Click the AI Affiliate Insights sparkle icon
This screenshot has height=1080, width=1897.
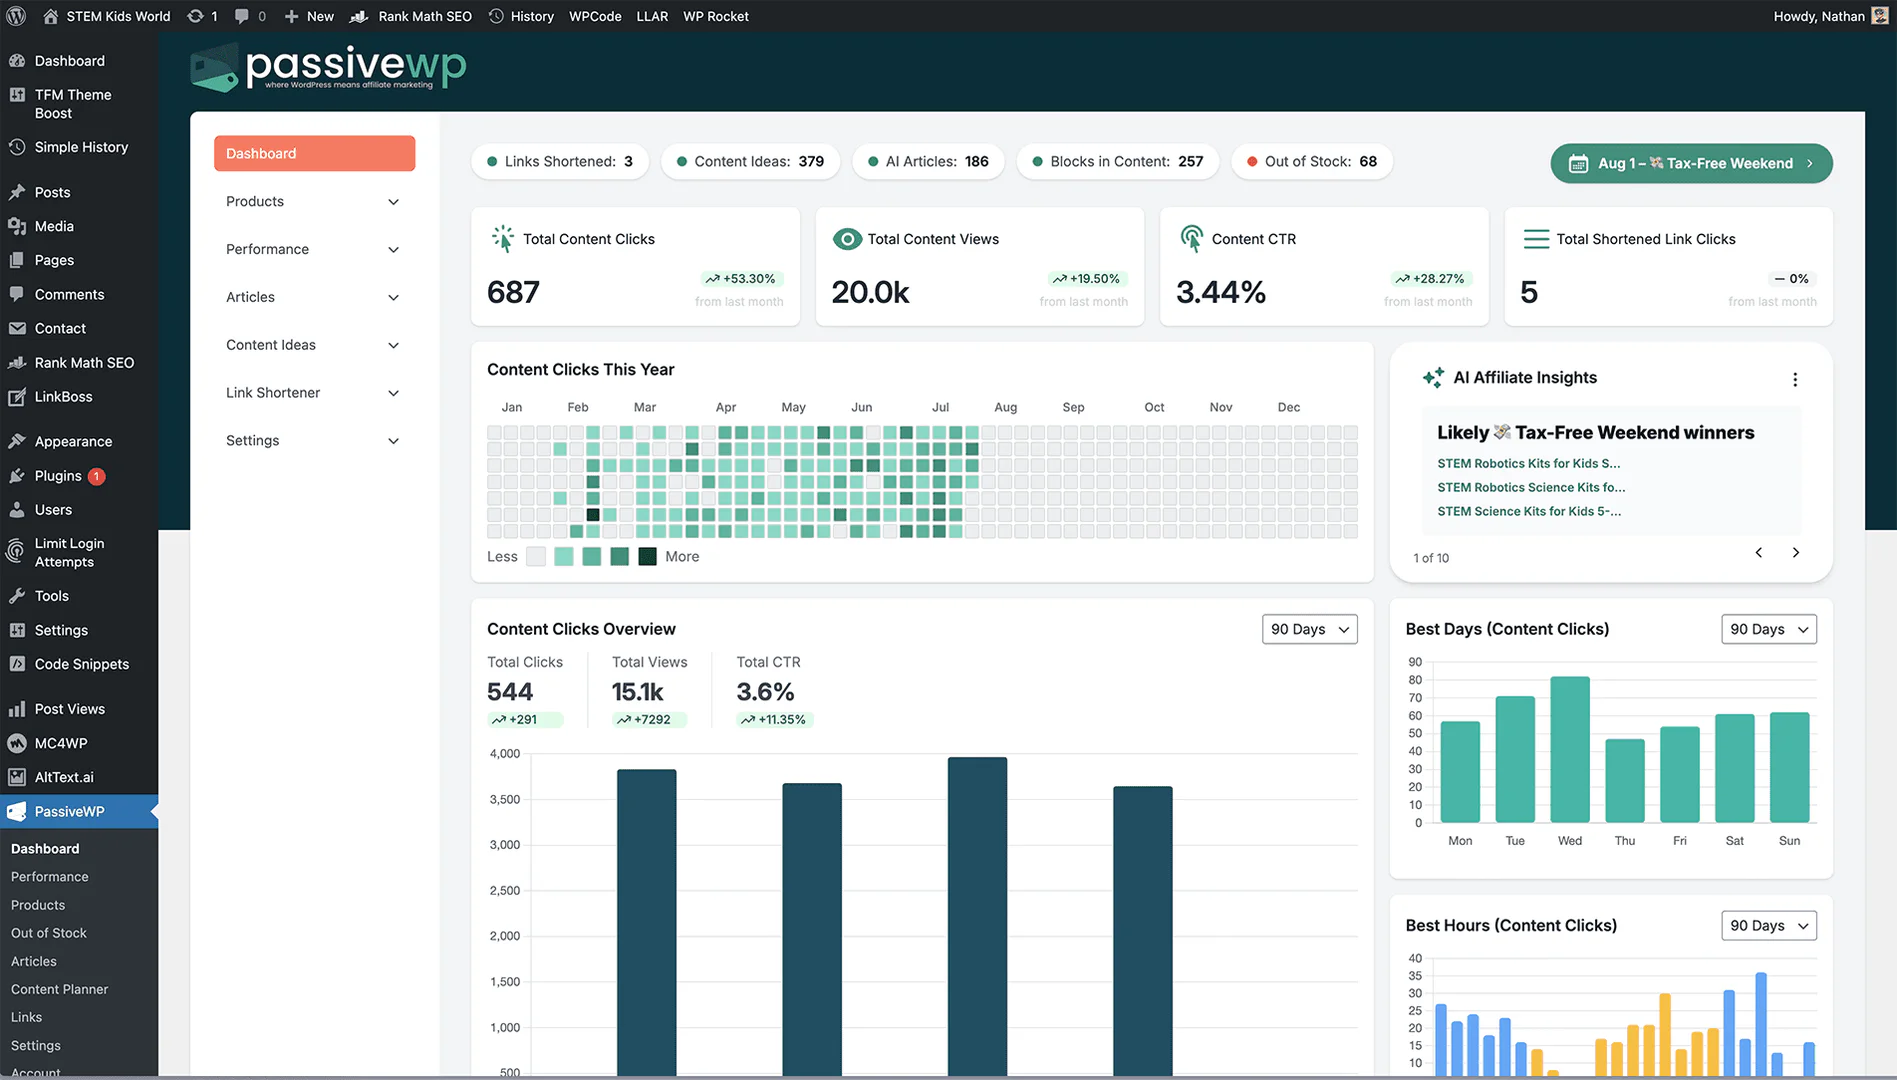coord(1433,377)
